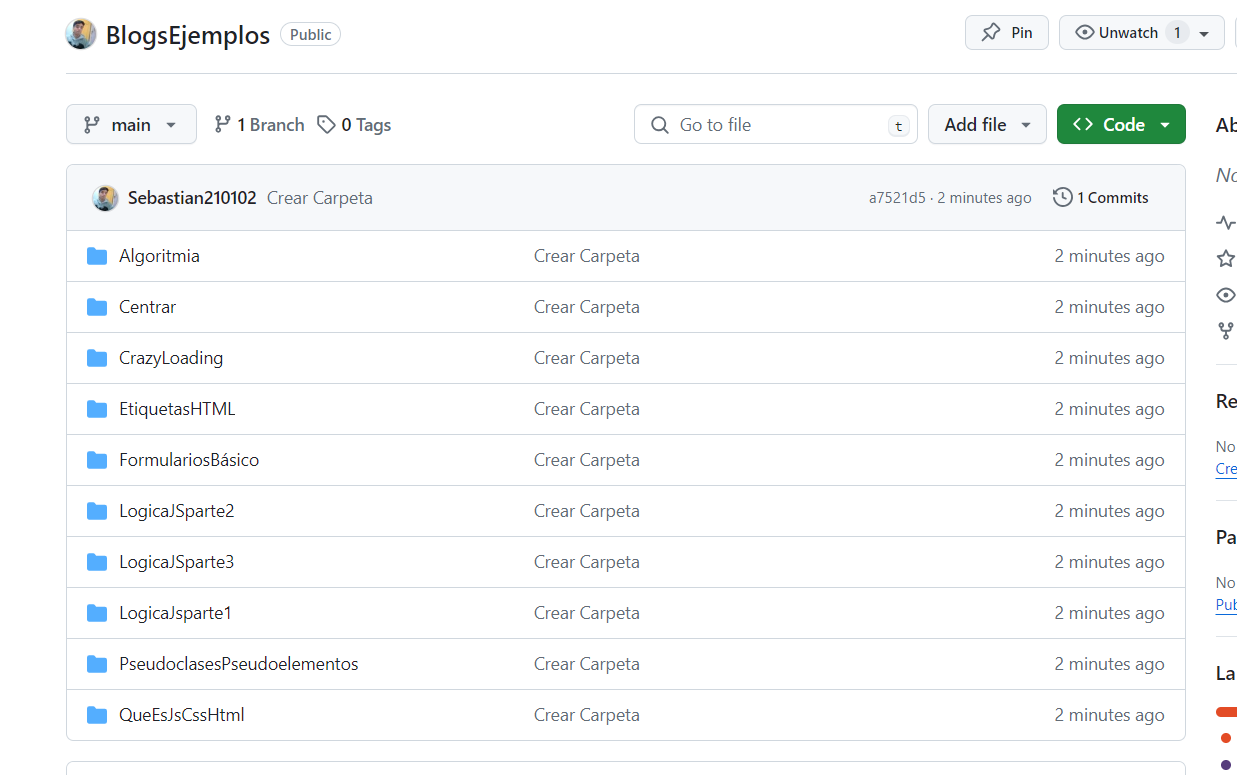Click the repository owner avatar beside BlogsEjemplos
The image size is (1237, 775).
pos(81,34)
